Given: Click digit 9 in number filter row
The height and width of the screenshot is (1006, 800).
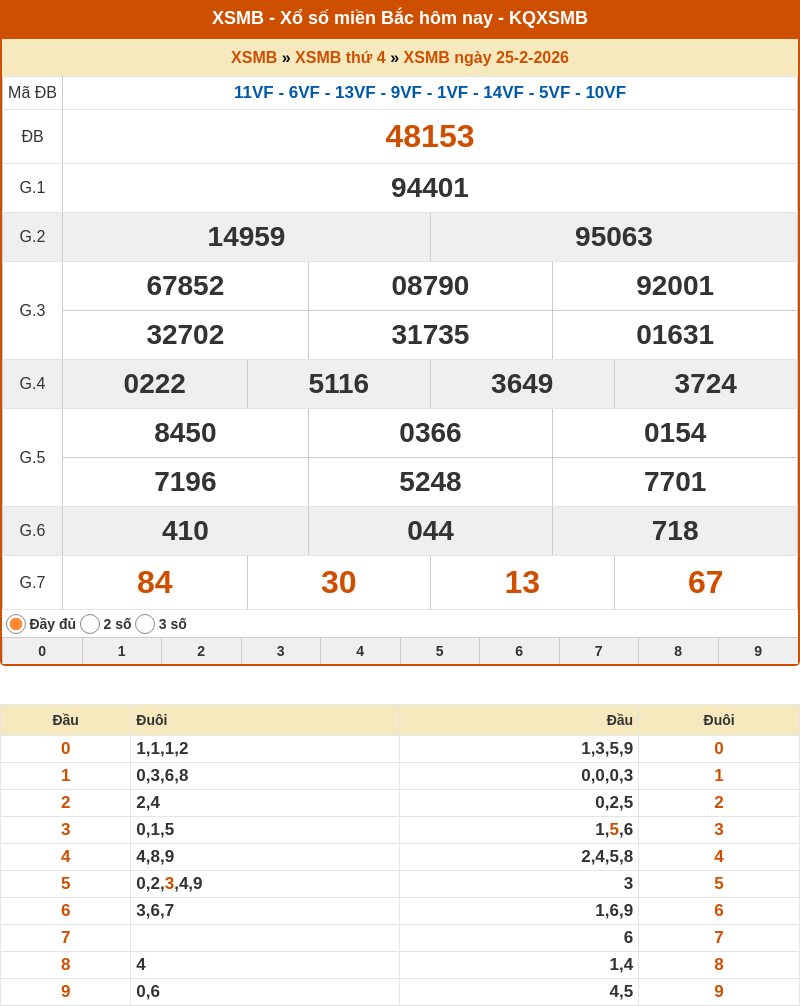Looking at the screenshot, I should tap(758, 651).
